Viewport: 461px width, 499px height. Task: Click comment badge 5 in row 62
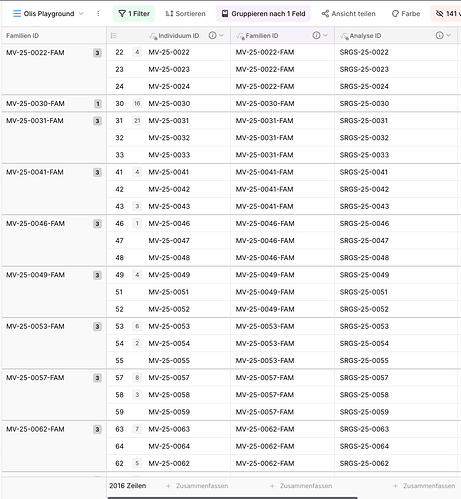pyautogui.click(x=137, y=463)
